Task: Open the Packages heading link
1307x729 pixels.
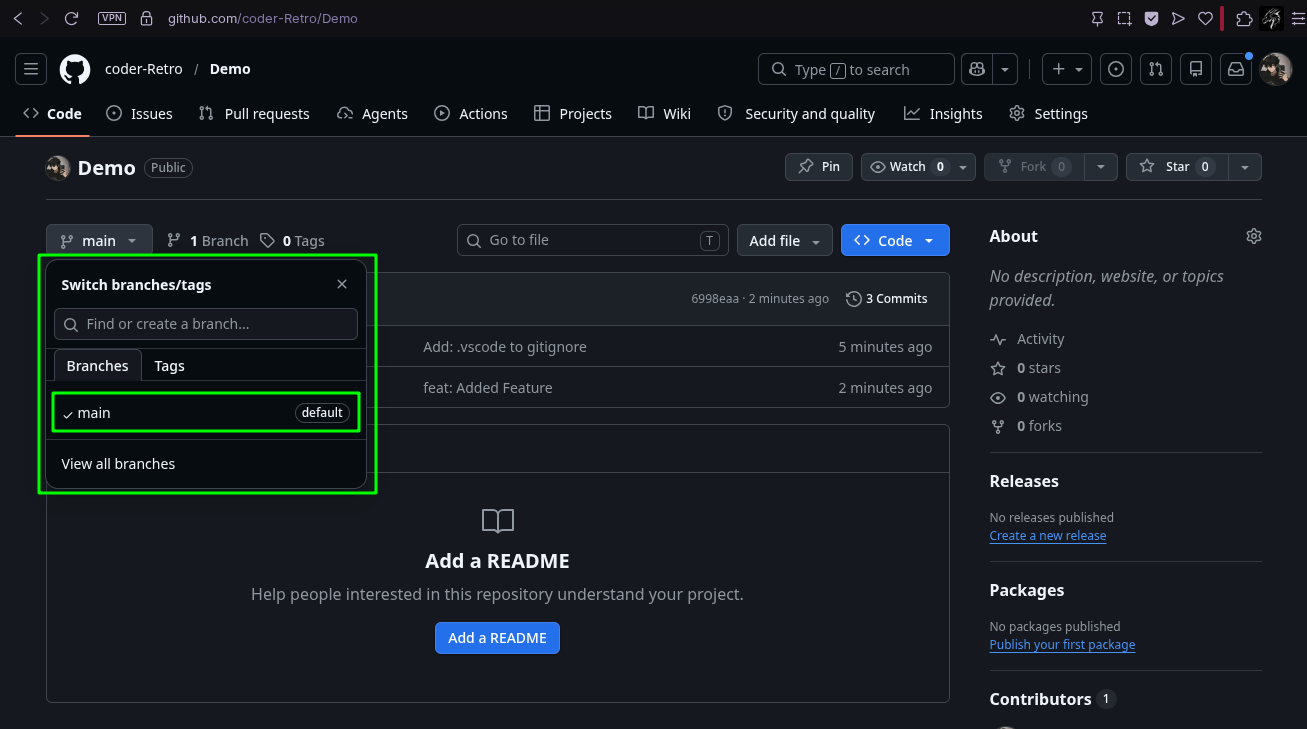Action: [x=1027, y=590]
